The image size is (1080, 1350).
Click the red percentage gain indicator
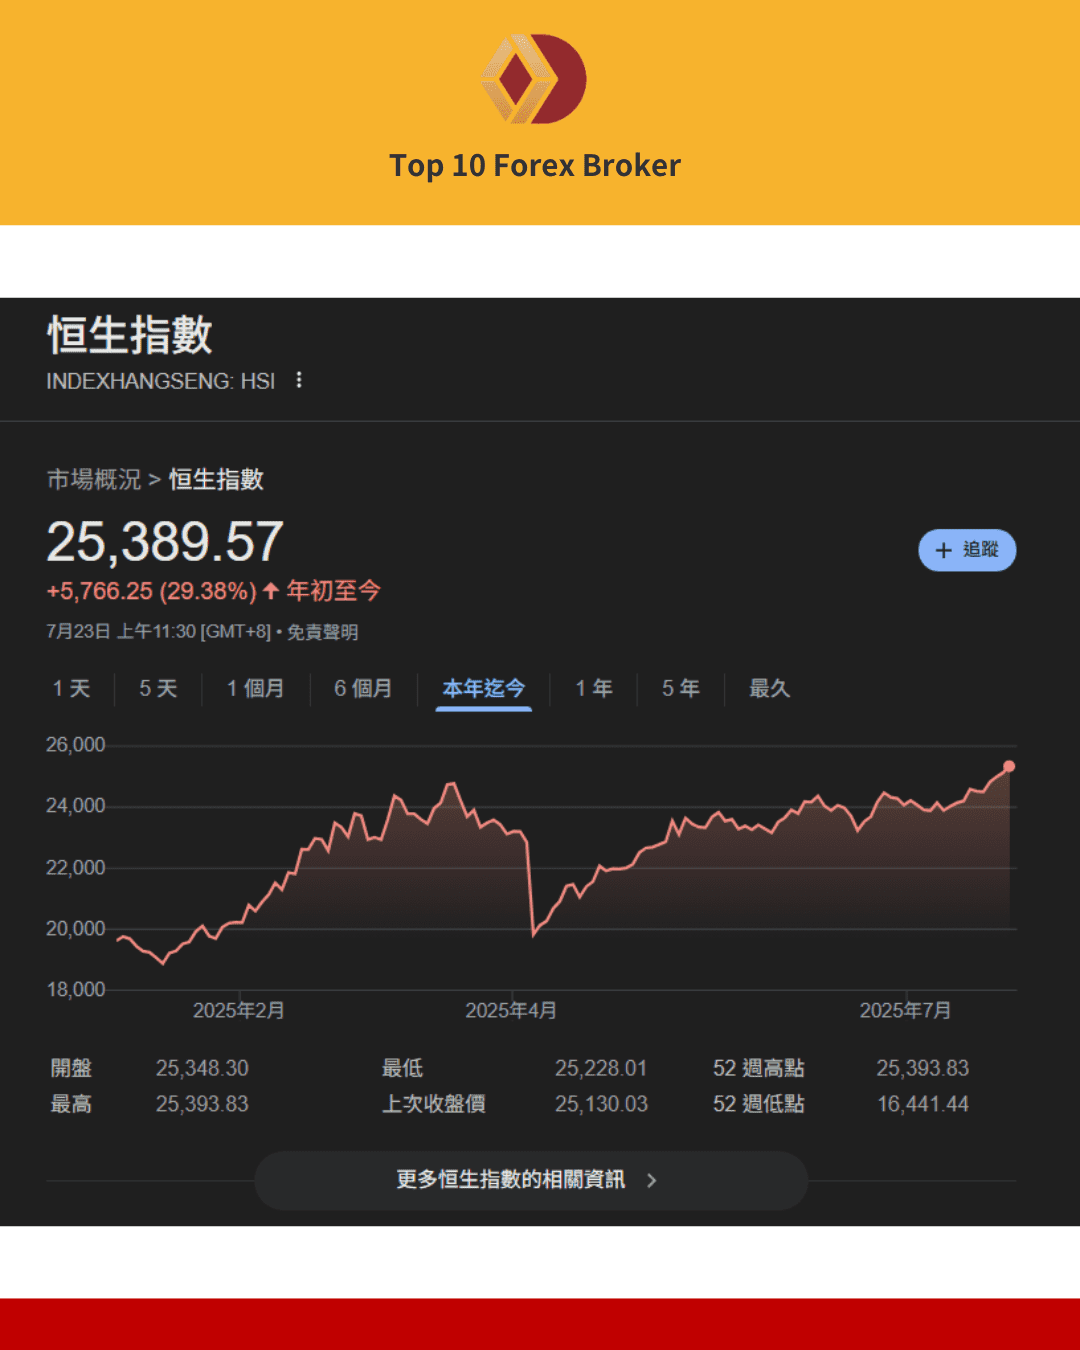(150, 591)
